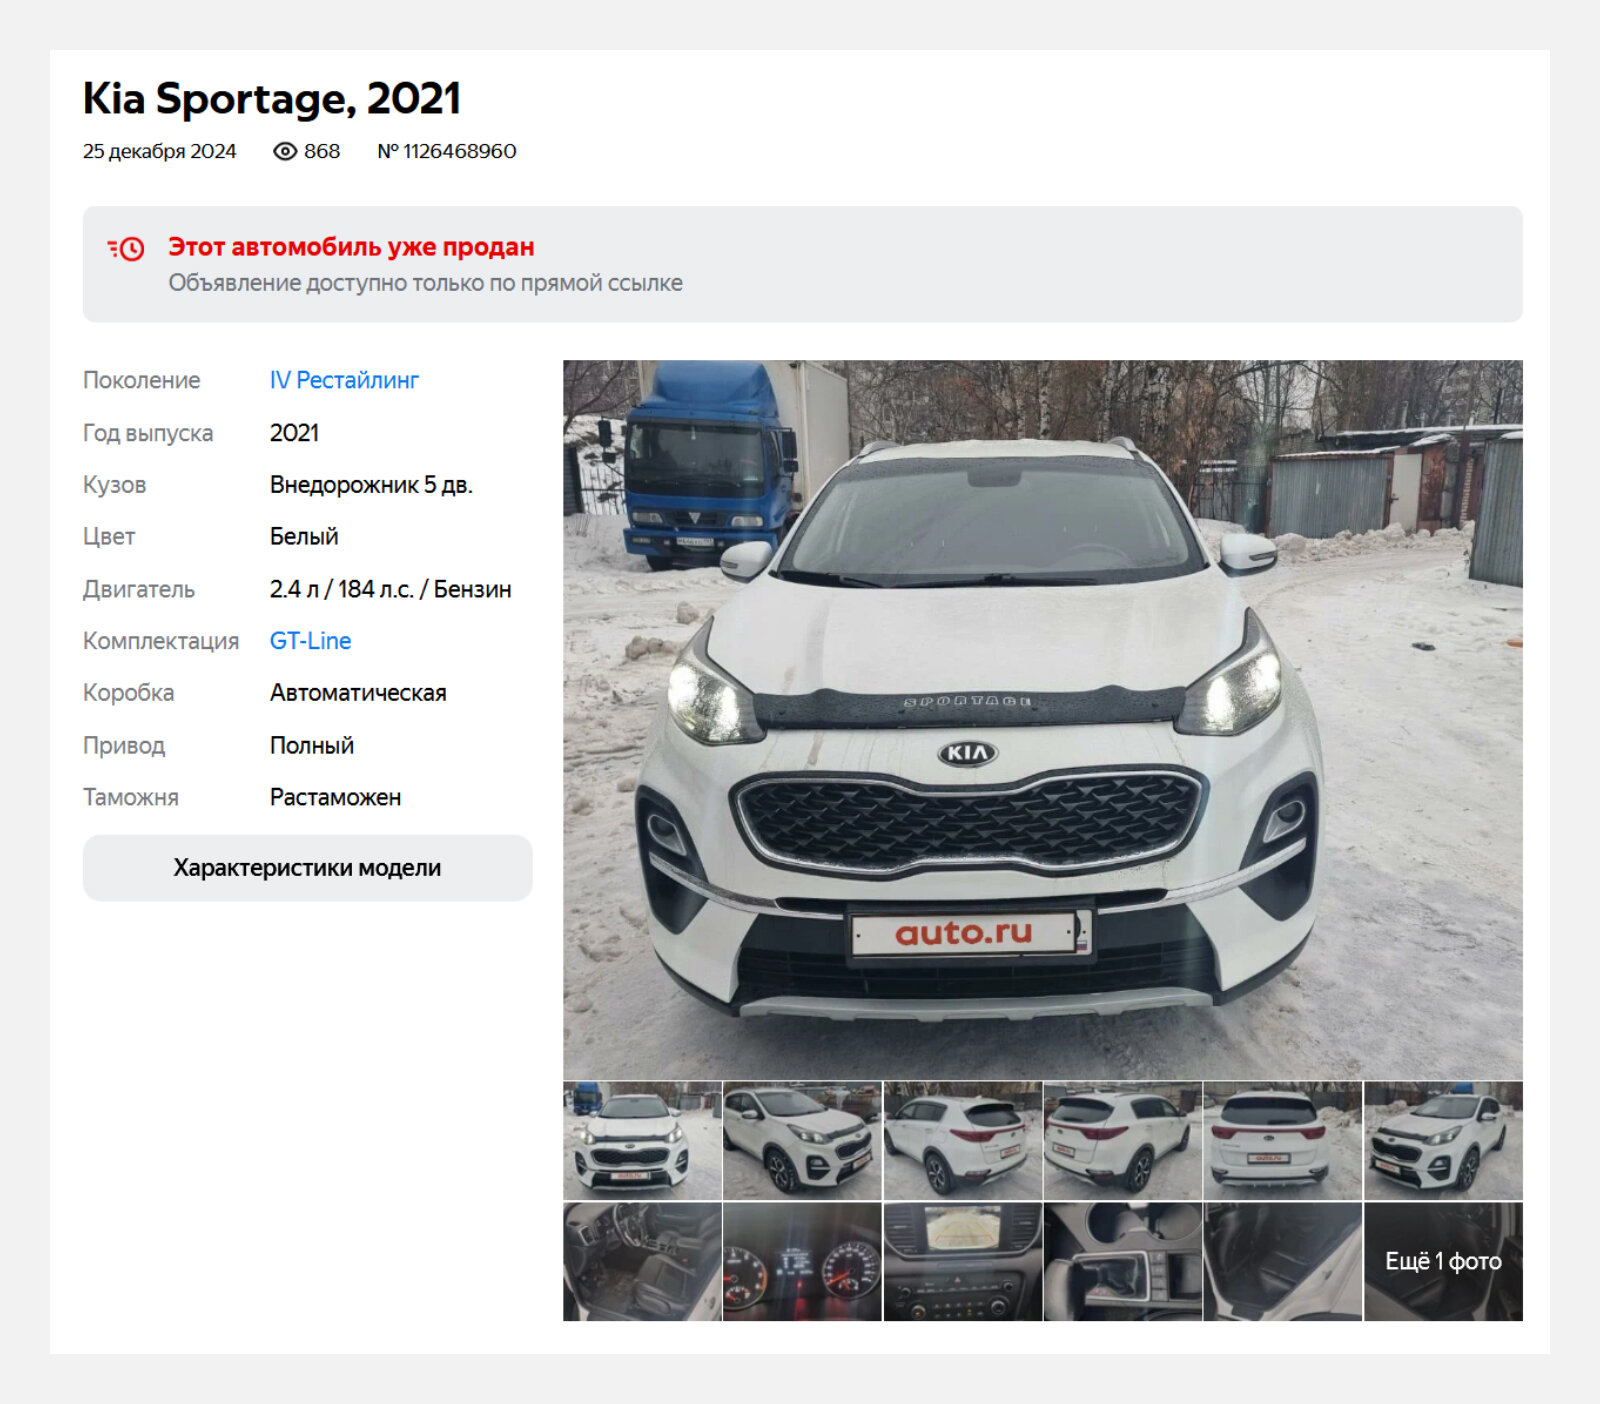Open the front seats interior thumbnail
Screen dimensions: 1600x1404
click(x=642, y=1262)
